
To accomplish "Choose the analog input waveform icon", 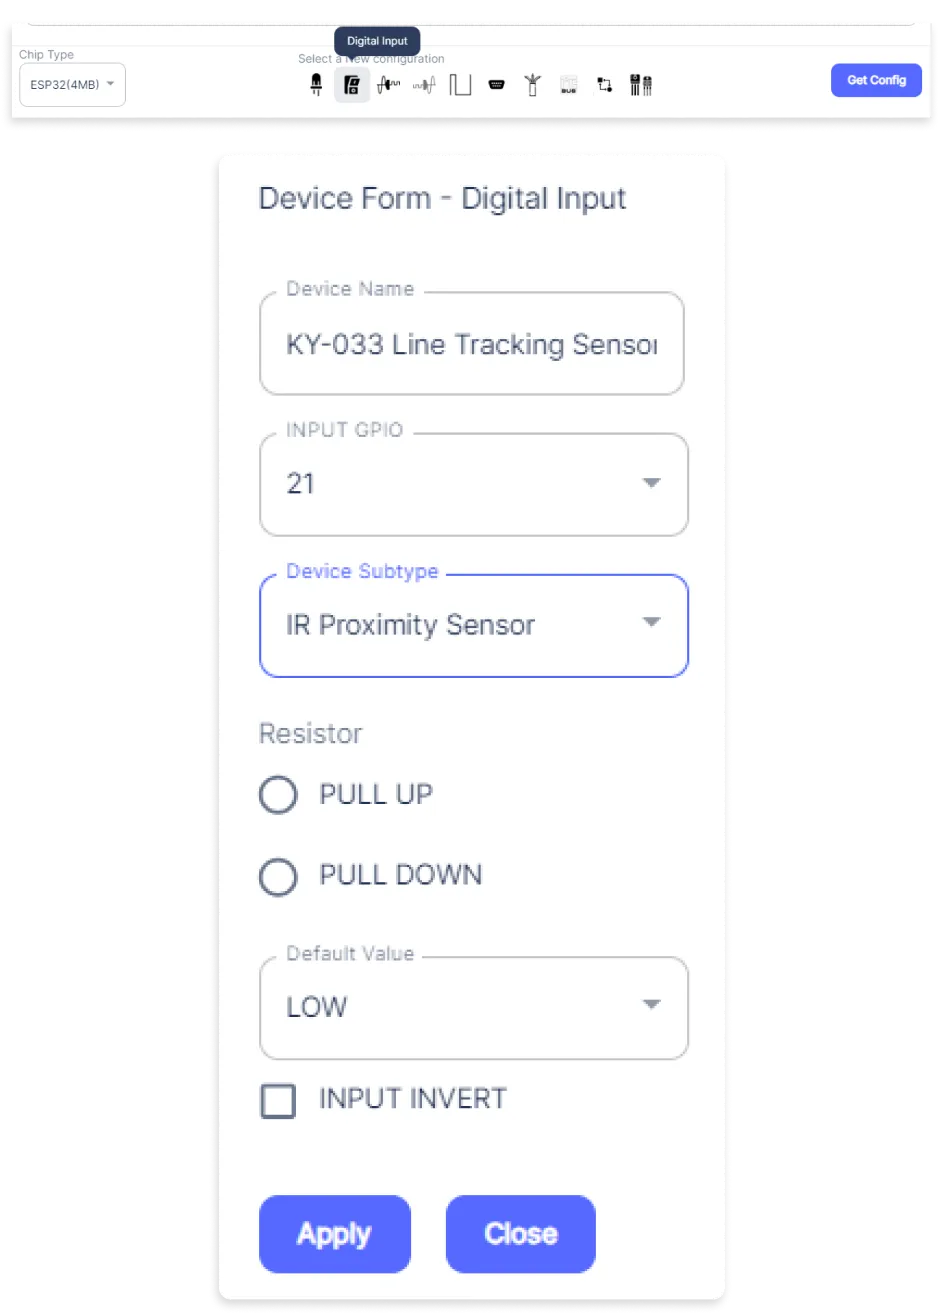I will pos(388,85).
